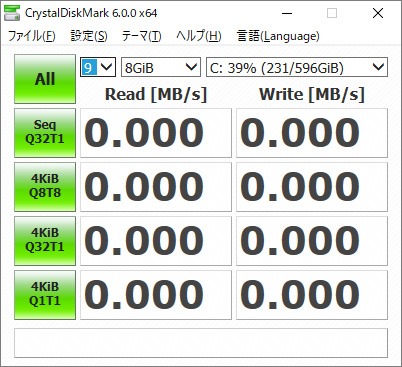Image resolution: width=402 pixels, height=367 pixels.
Task: Minimize the CrystalDiskMark window
Action: [x=287, y=13]
